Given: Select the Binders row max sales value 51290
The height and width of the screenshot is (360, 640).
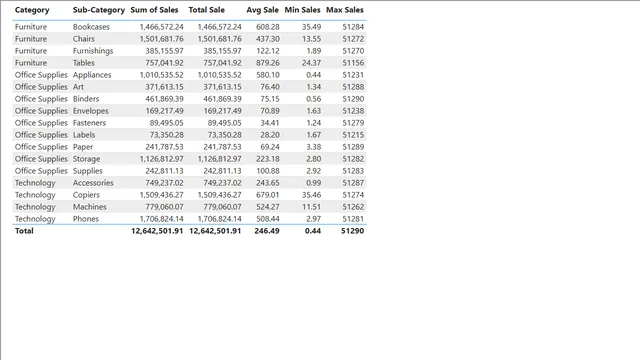Looking at the screenshot, I should 353,99.
